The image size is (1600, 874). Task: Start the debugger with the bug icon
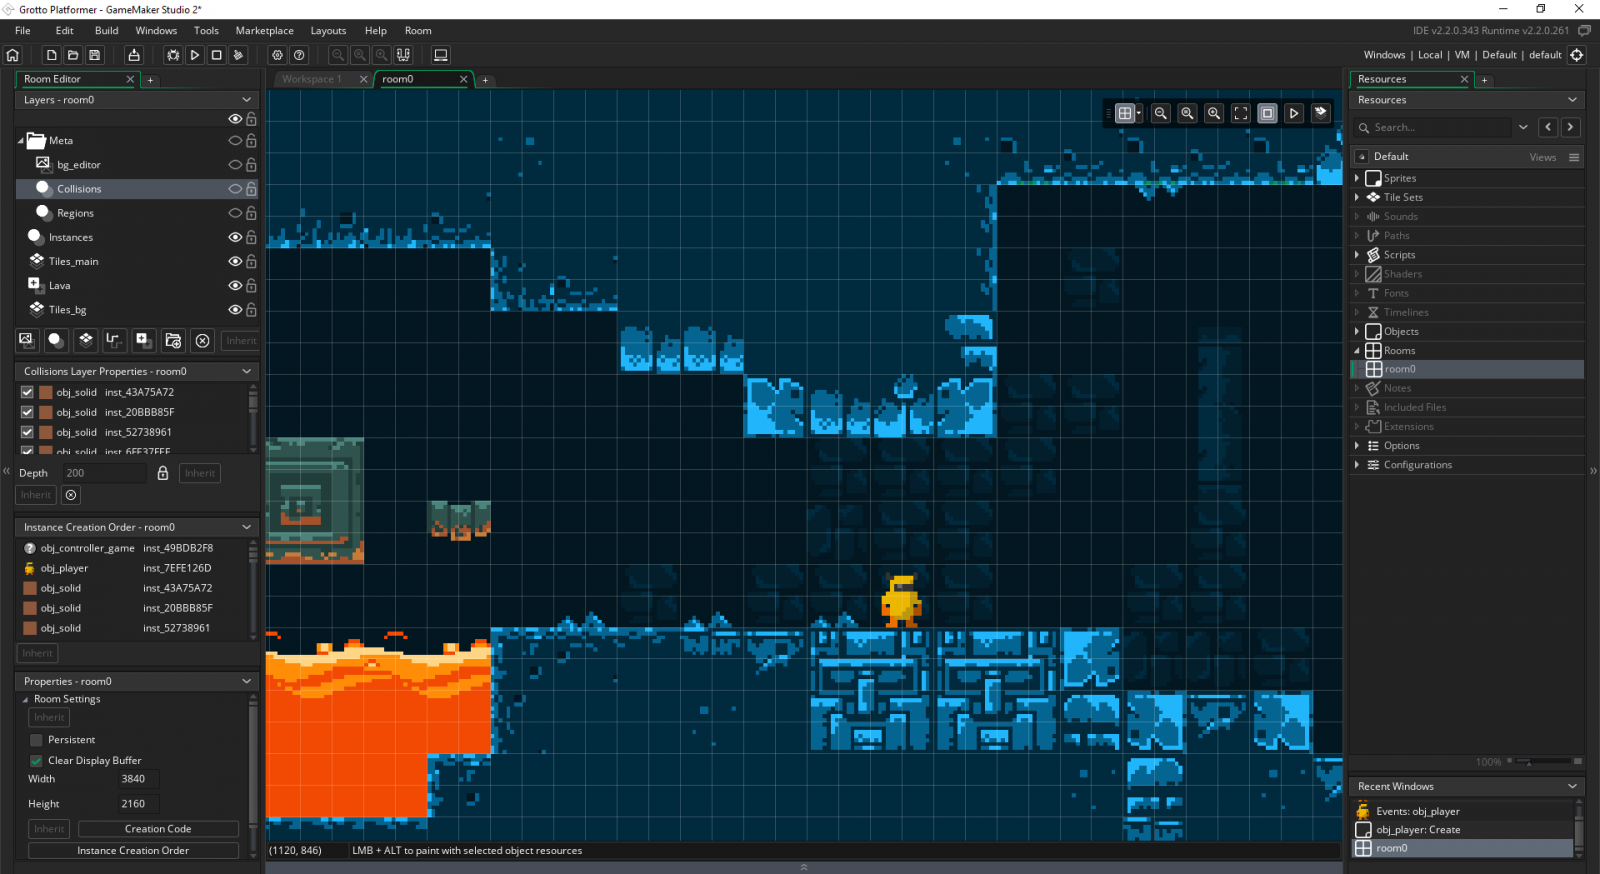(x=173, y=55)
